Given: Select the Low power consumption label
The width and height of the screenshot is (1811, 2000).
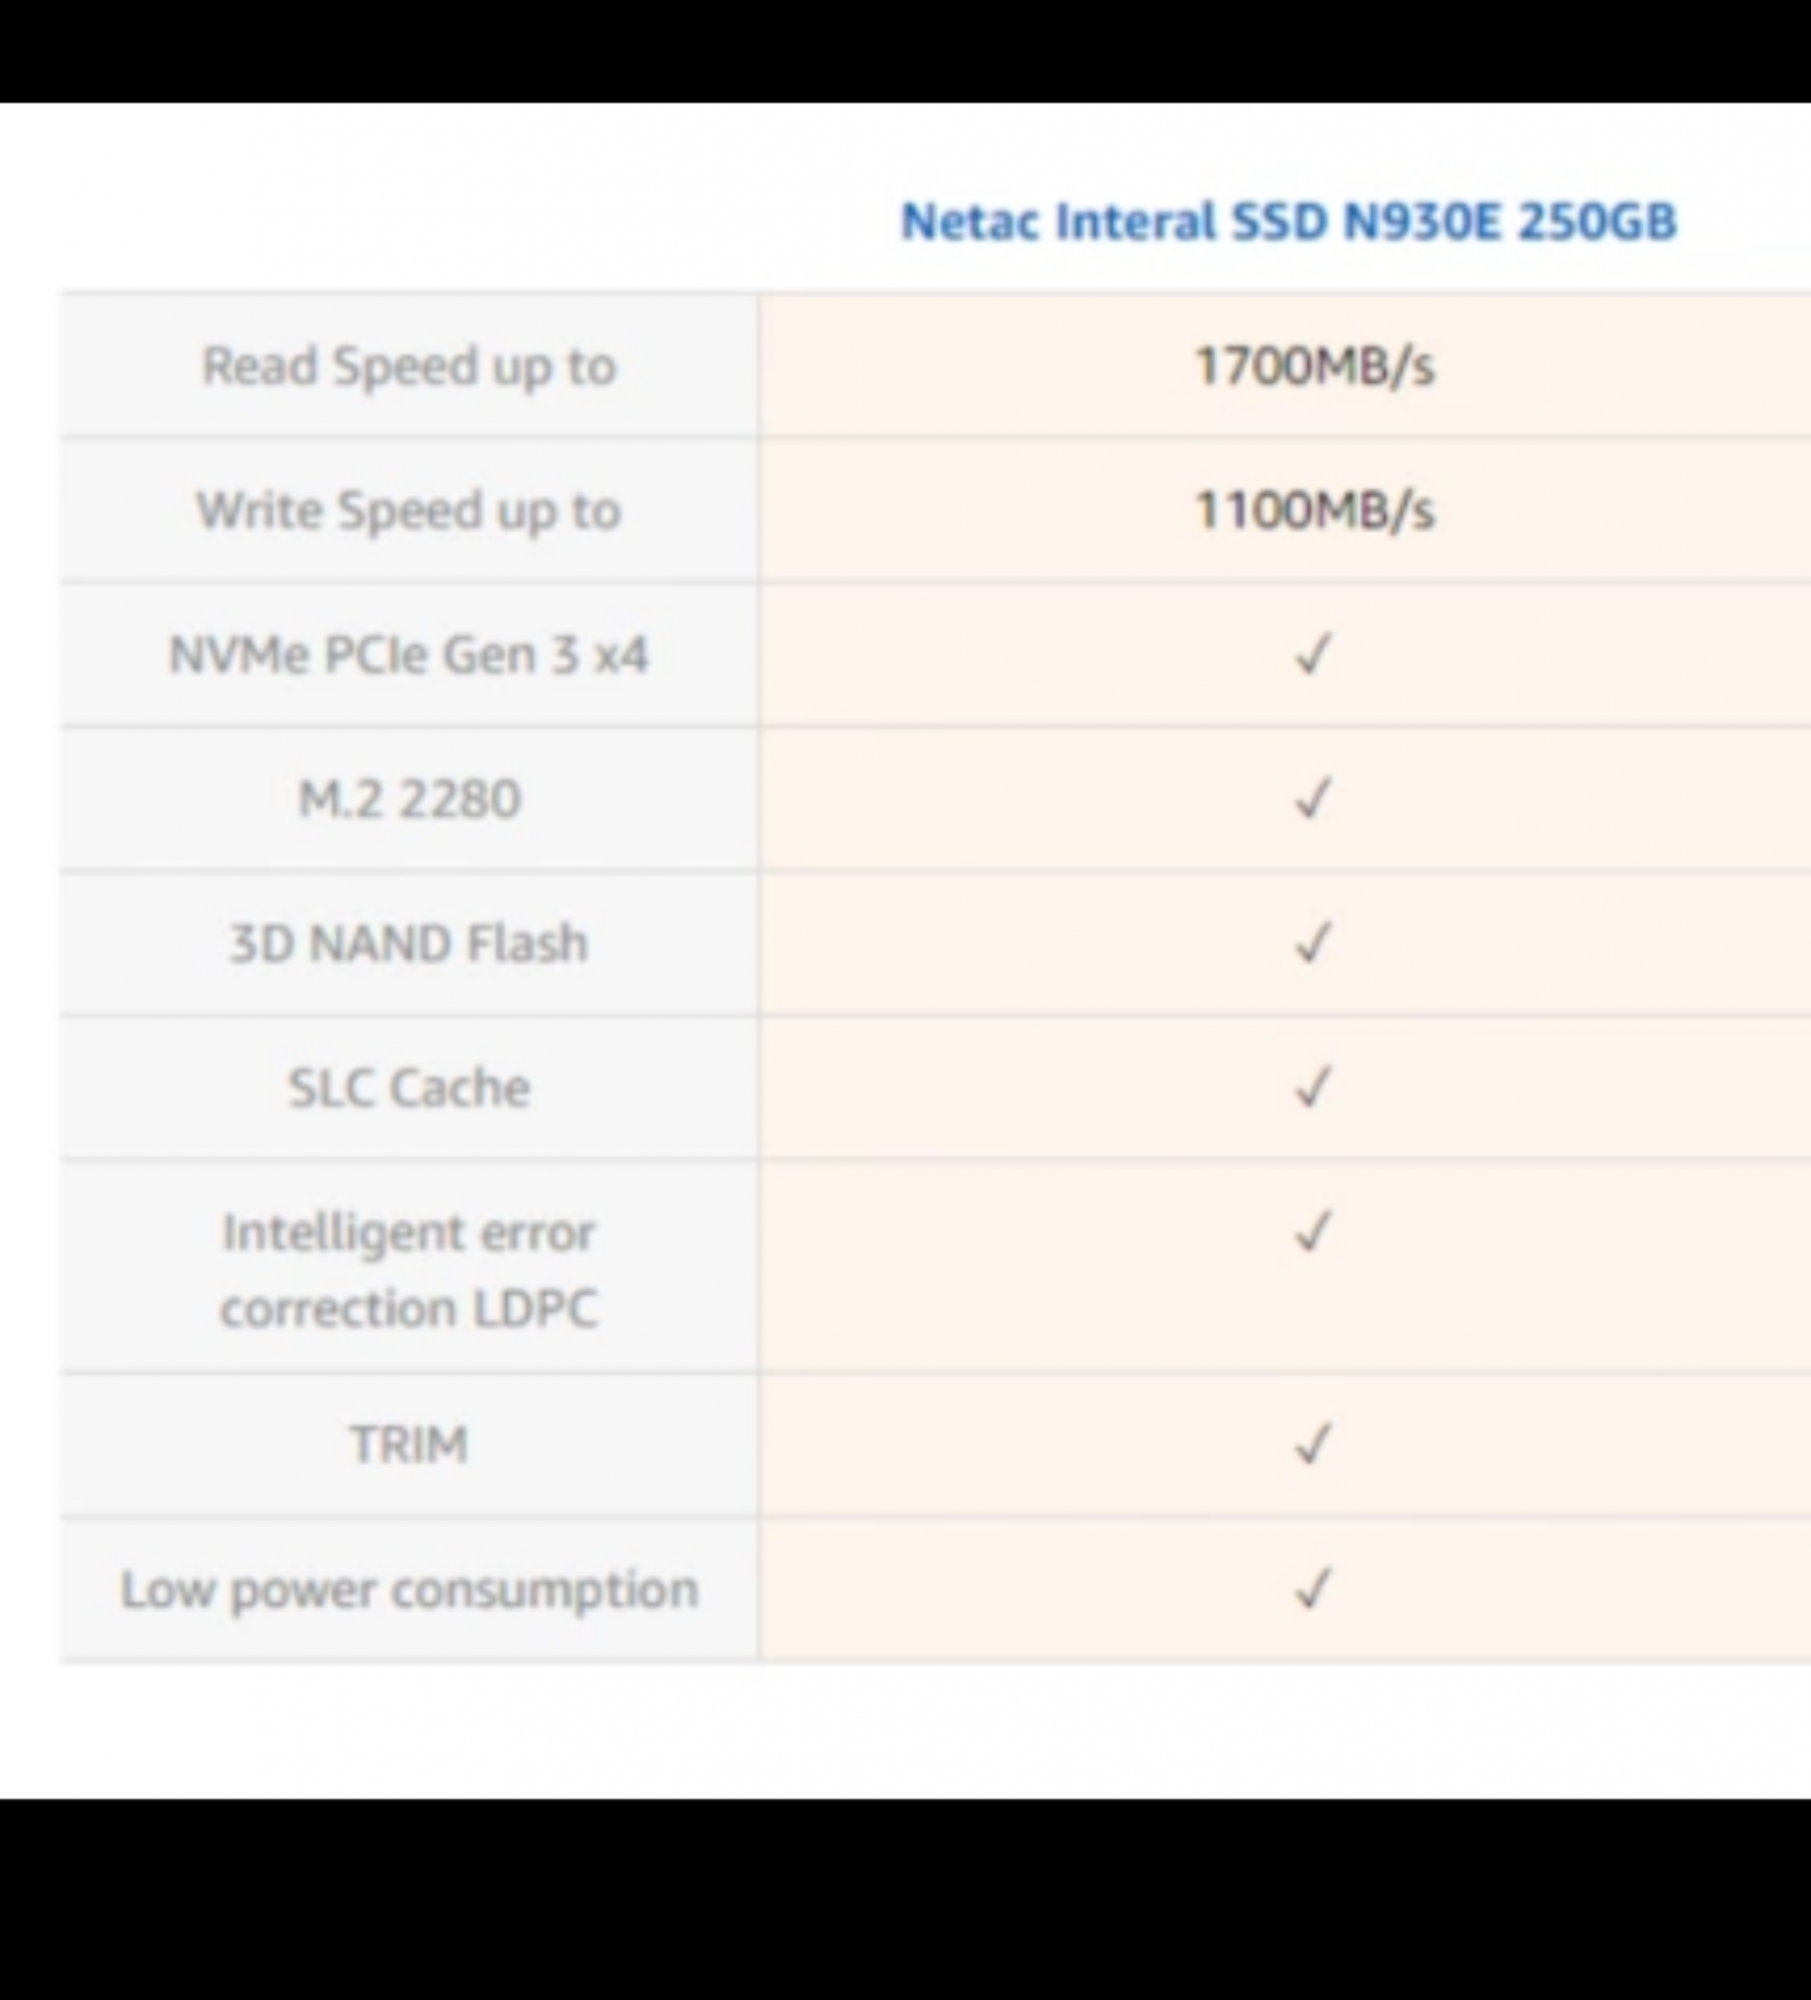Looking at the screenshot, I should (408, 1589).
